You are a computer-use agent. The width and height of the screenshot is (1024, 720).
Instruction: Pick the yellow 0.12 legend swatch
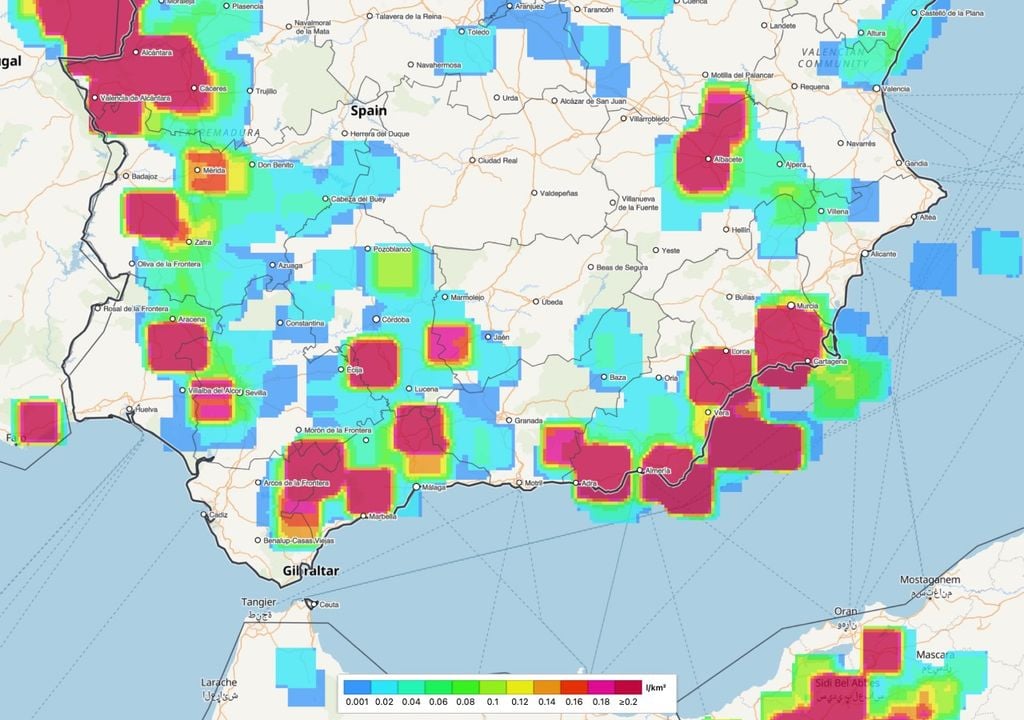coord(520,687)
